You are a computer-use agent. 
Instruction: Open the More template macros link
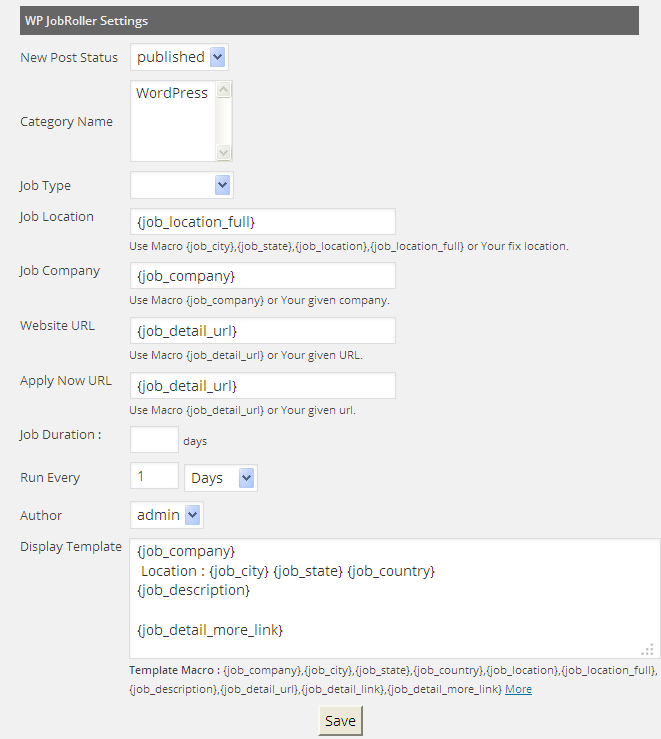click(518, 689)
